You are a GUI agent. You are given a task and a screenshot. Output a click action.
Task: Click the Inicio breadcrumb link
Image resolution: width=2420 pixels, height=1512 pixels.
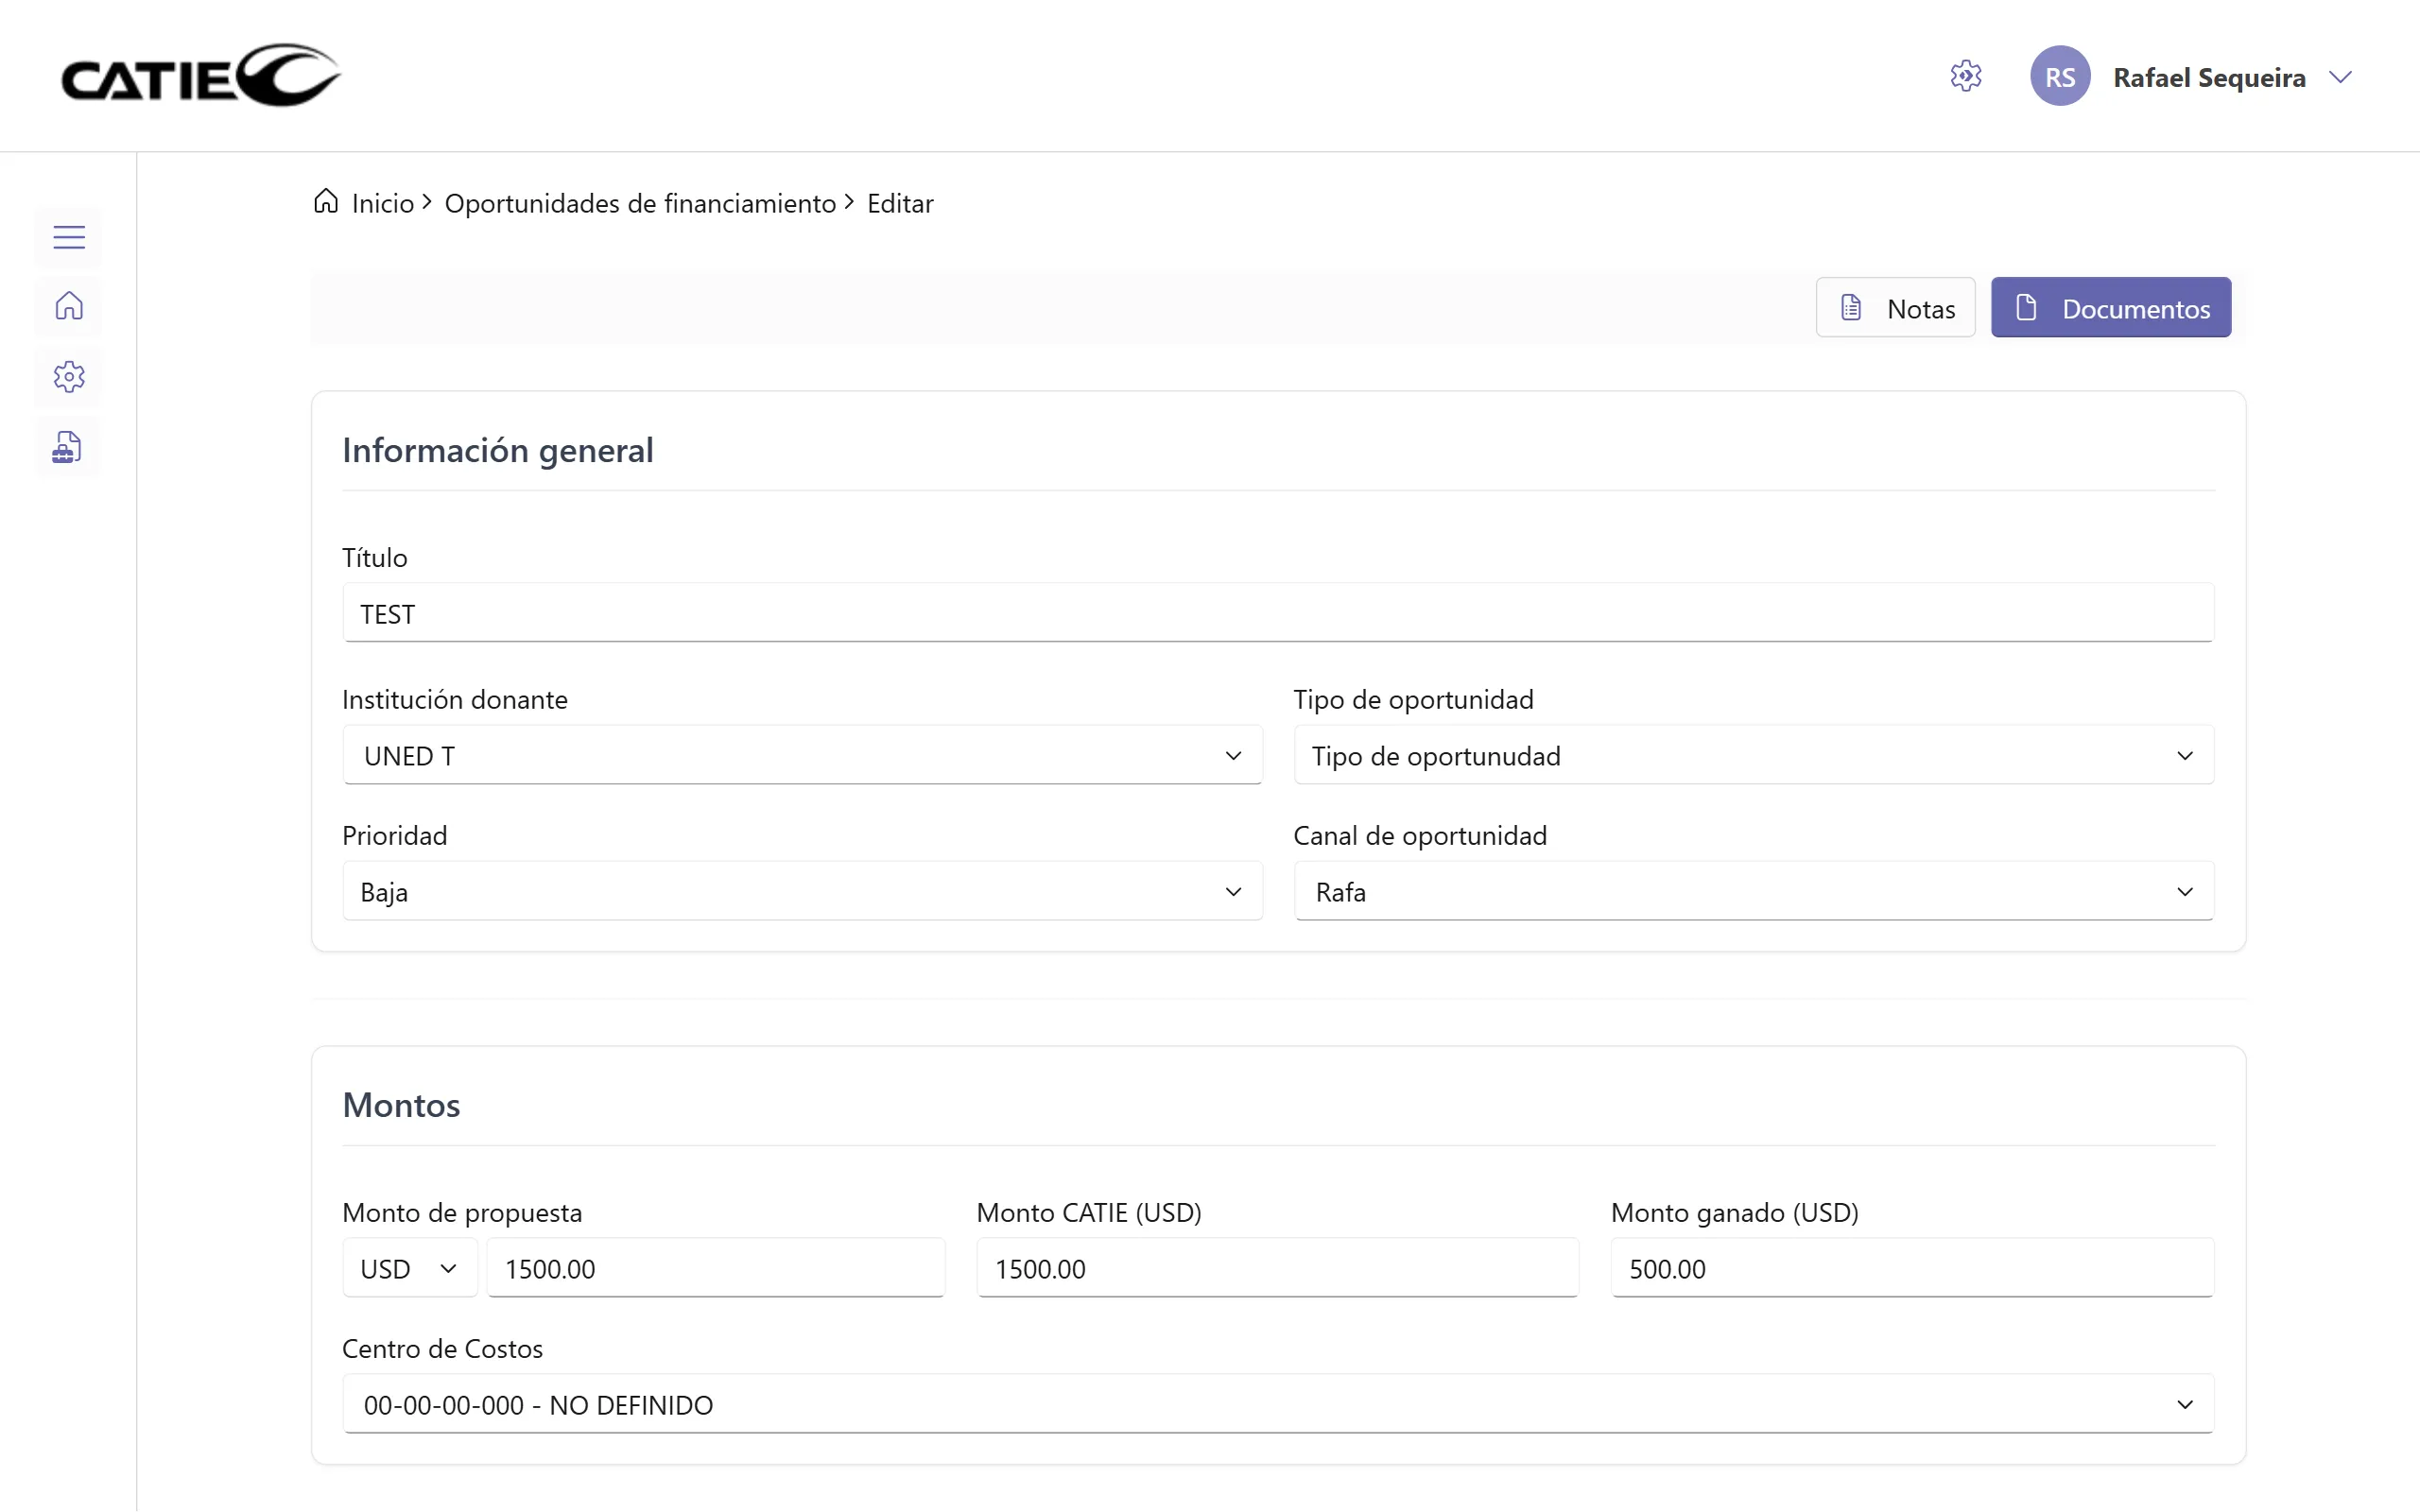pyautogui.click(x=383, y=204)
